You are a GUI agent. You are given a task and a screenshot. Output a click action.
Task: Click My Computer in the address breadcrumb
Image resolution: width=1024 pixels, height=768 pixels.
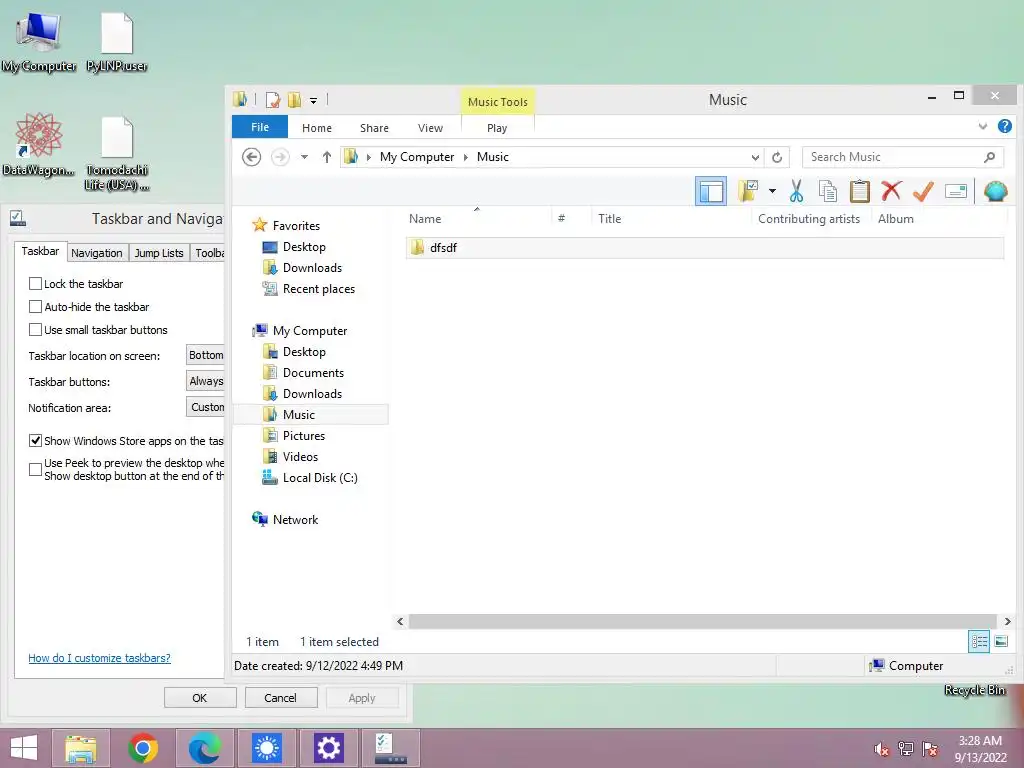coord(417,157)
